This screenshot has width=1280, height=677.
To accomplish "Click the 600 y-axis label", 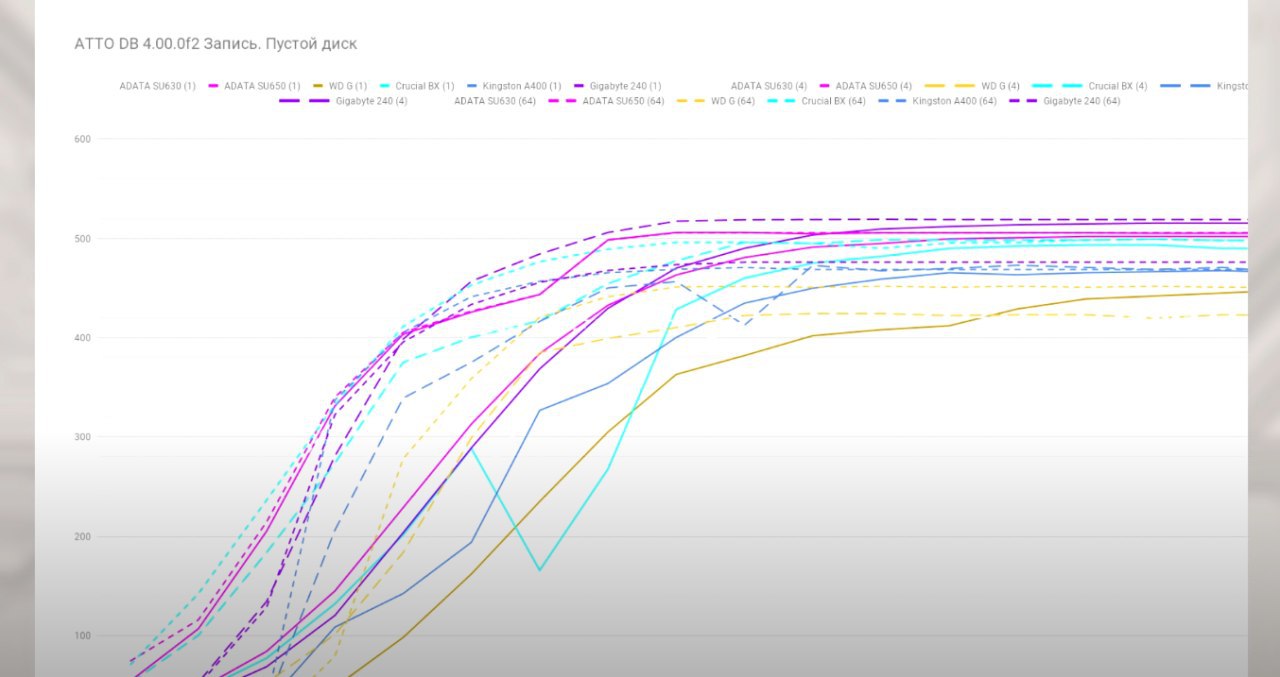I will click(x=83, y=139).
